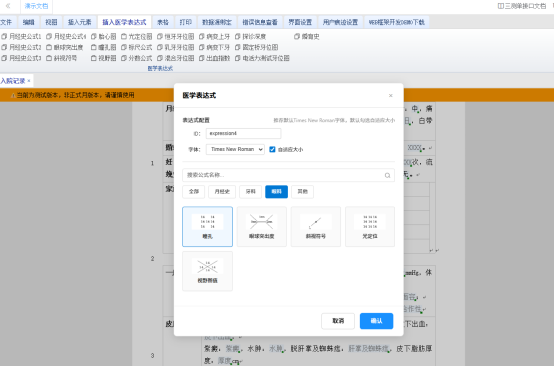554x366 pixels.
Task: Open the 三测单接口文档 link
Action: [x=522, y=6]
